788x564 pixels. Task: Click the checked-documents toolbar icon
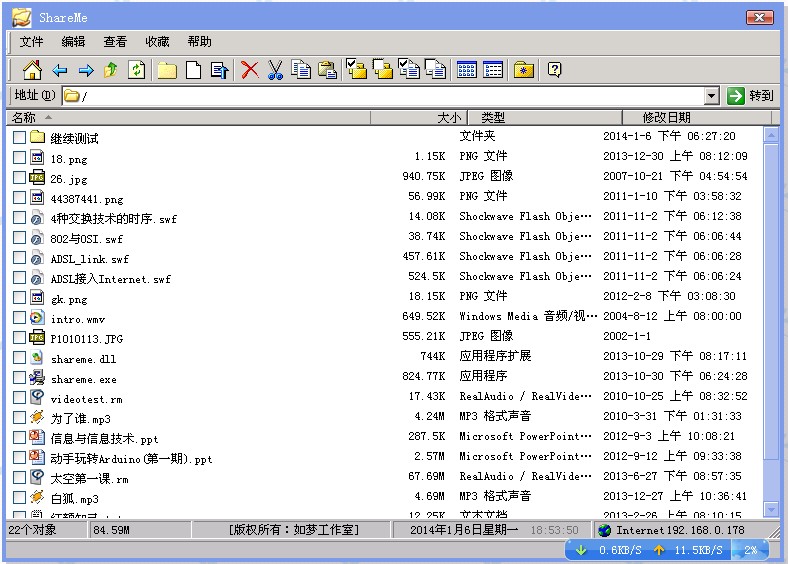tap(409, 69)
